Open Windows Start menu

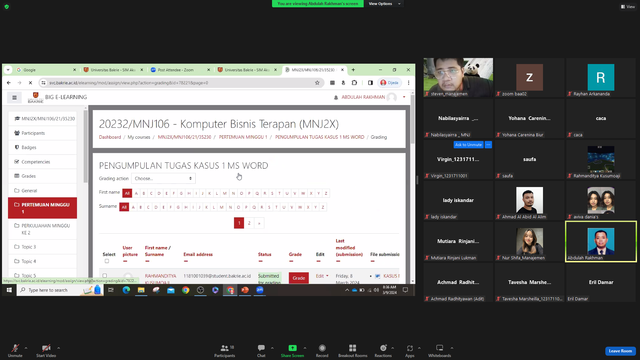pos(9,290)
